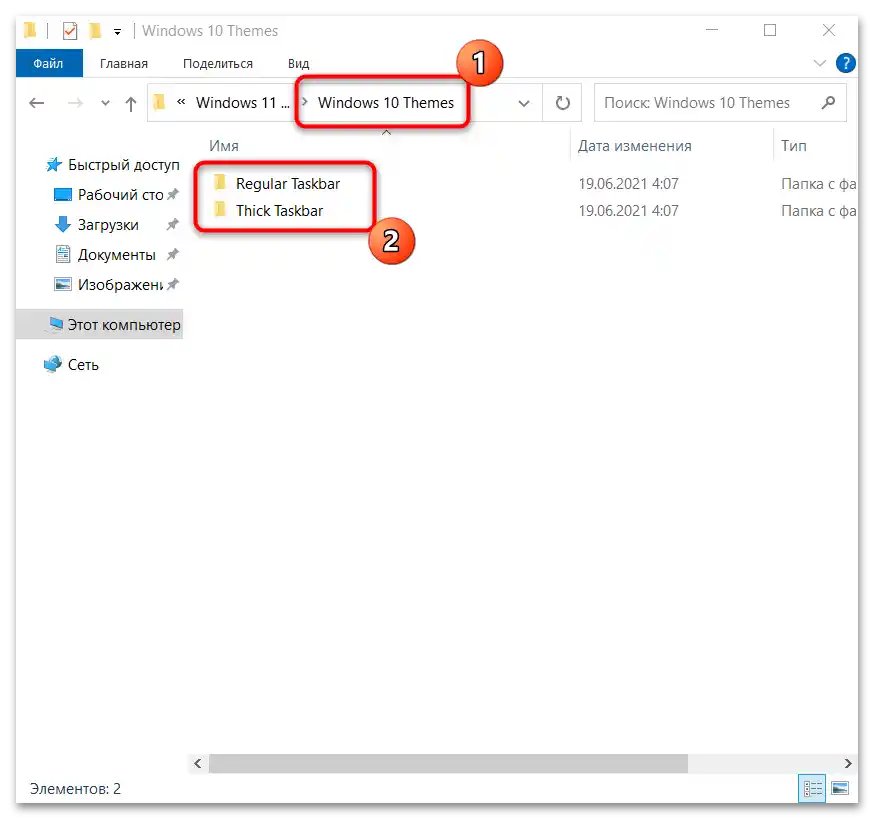
Task: Click the Thick Taskbar folder icon
Action: (220, 210)
